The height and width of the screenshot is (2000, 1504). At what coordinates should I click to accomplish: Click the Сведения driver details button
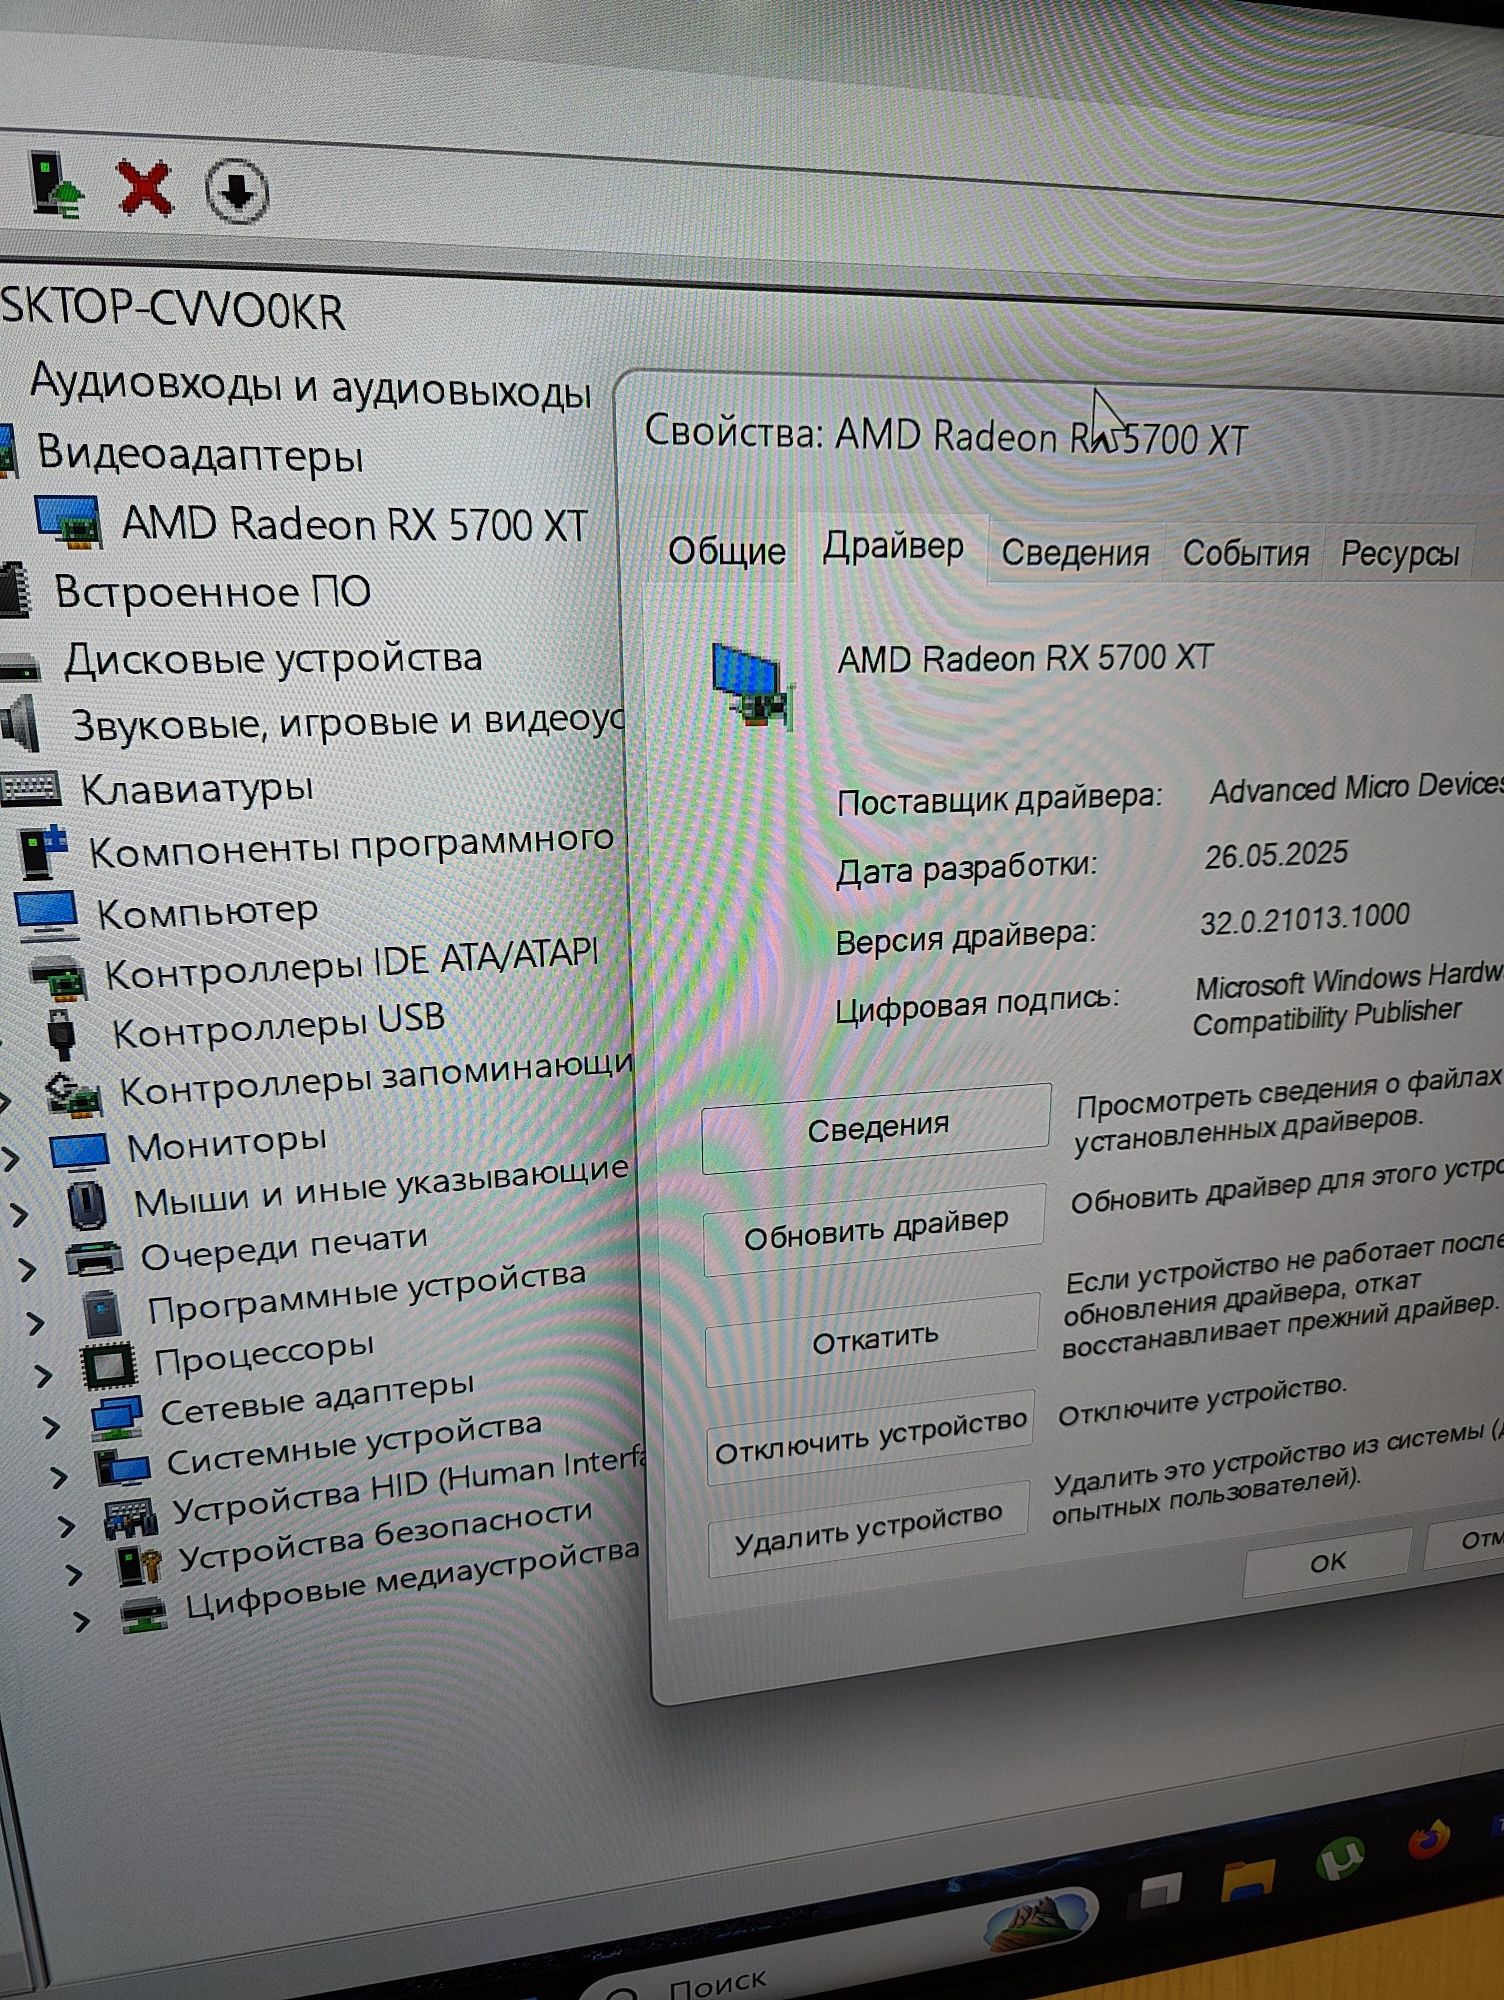877,1128
